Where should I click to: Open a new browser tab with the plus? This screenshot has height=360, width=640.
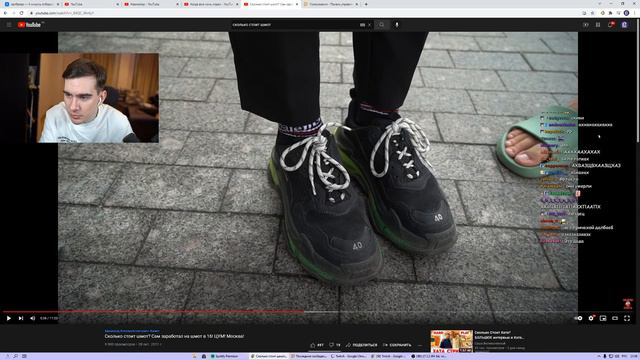pyautogui.click(x=366, y=4)
